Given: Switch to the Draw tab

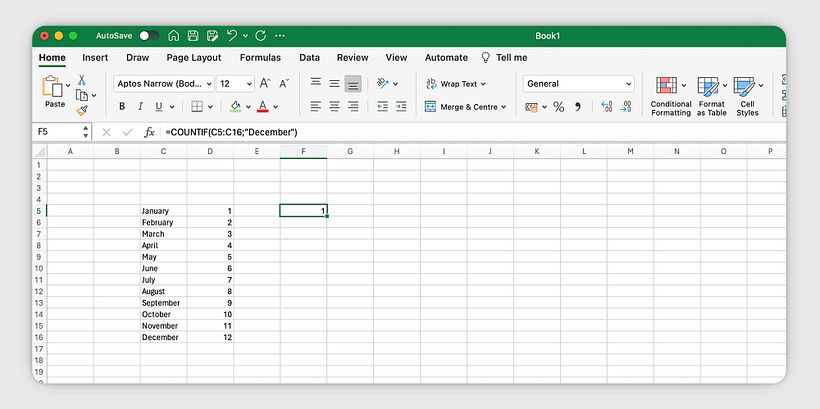Looking at the screenshot, I should (138, 58).
